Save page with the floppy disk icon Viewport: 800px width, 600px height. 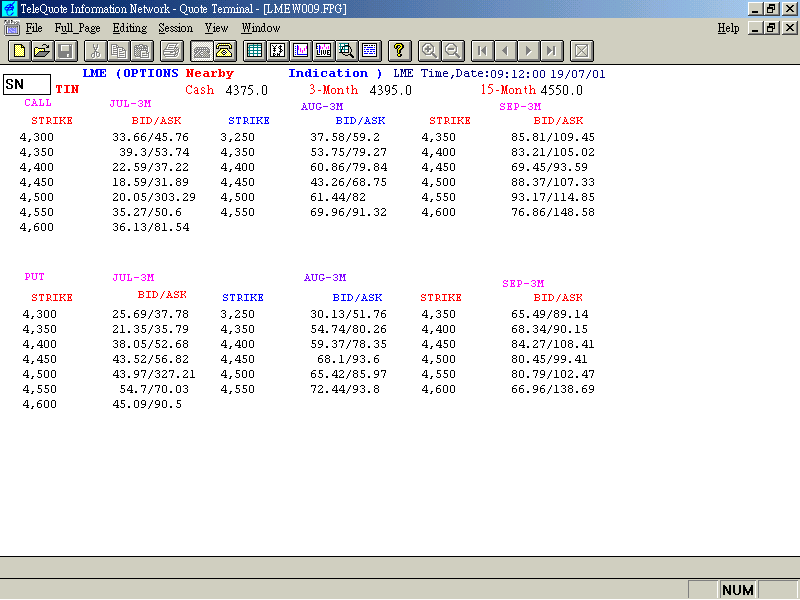(x=65, y=51)
